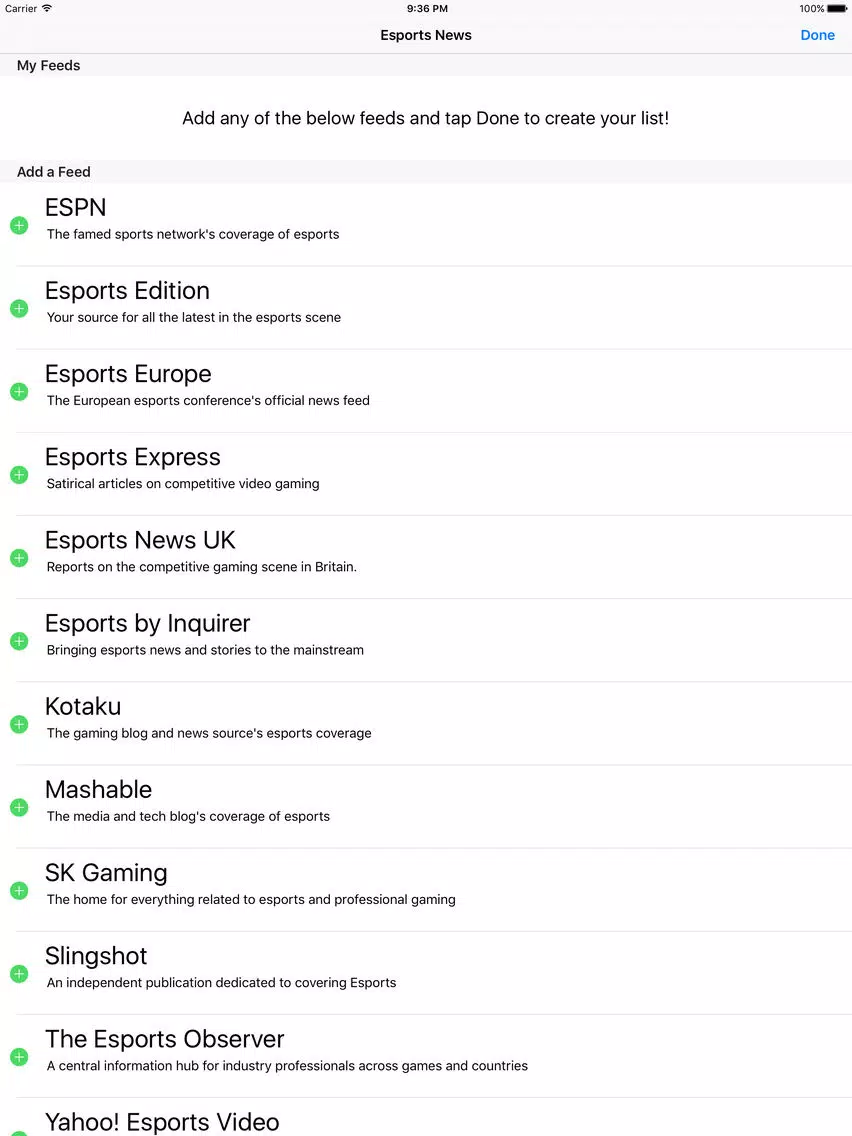This screenshot has width=852, height=1136.
Task: Tap 'The media and tech blog's coverage' description
Action: click(x=188, y=816)
